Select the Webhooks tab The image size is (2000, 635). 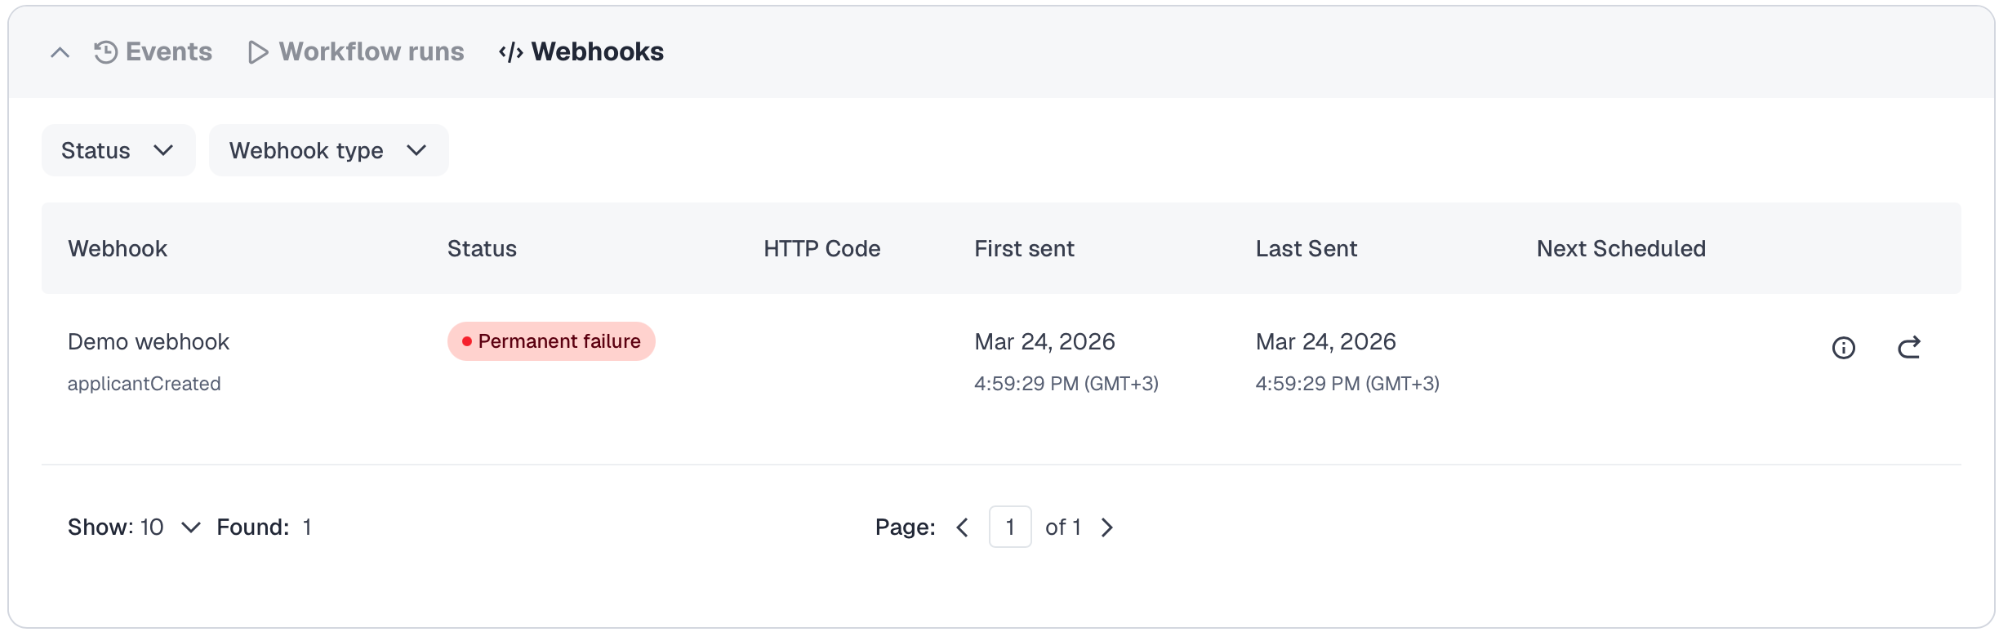pos(582,52)
